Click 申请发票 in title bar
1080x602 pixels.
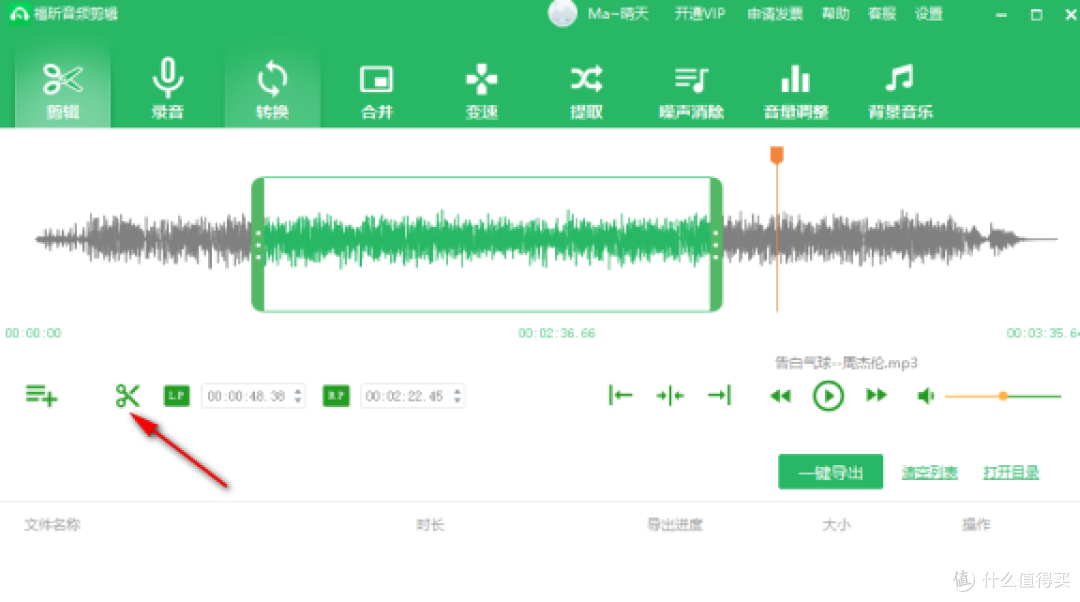coord(775,14)
